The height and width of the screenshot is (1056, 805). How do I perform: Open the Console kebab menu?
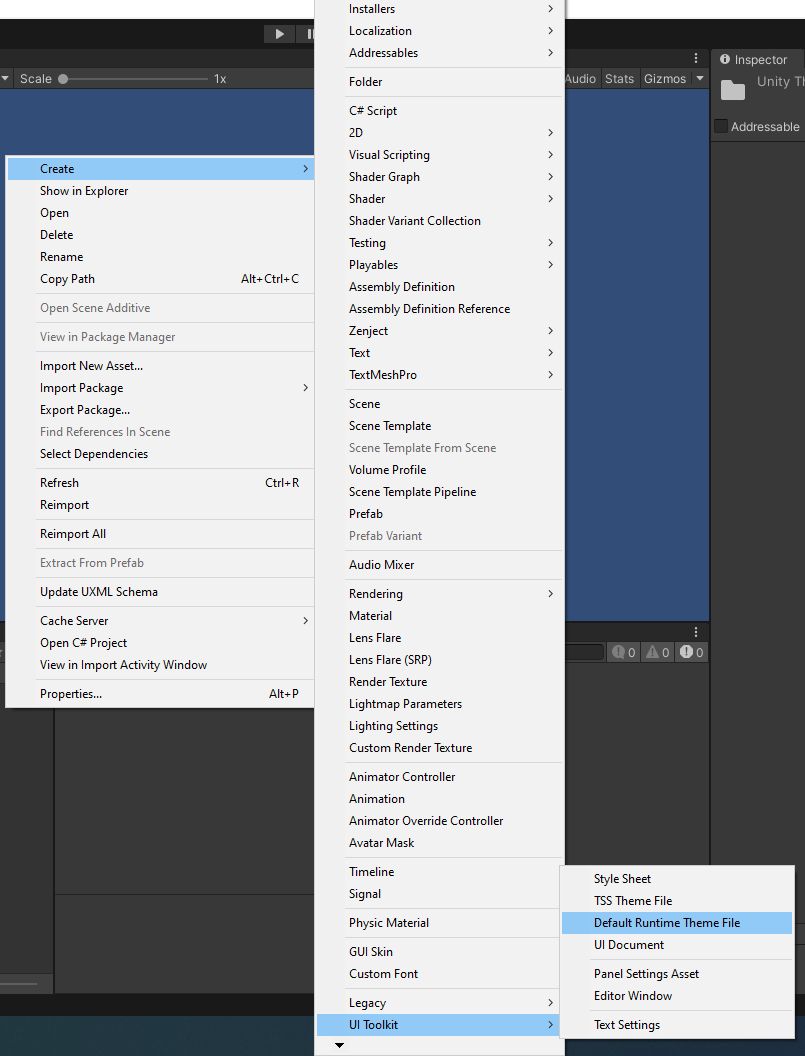click(696, 631)
